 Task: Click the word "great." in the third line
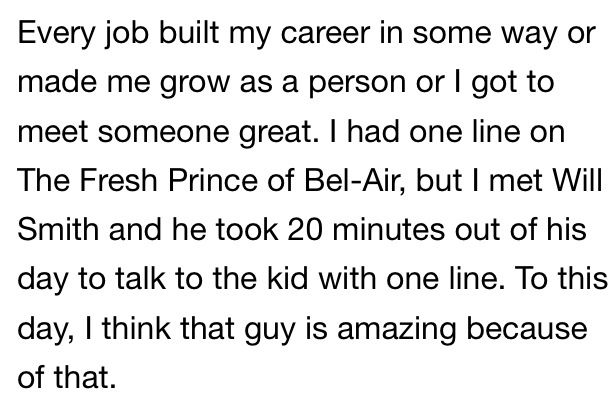pyautogui.click(x=280, y=133)
